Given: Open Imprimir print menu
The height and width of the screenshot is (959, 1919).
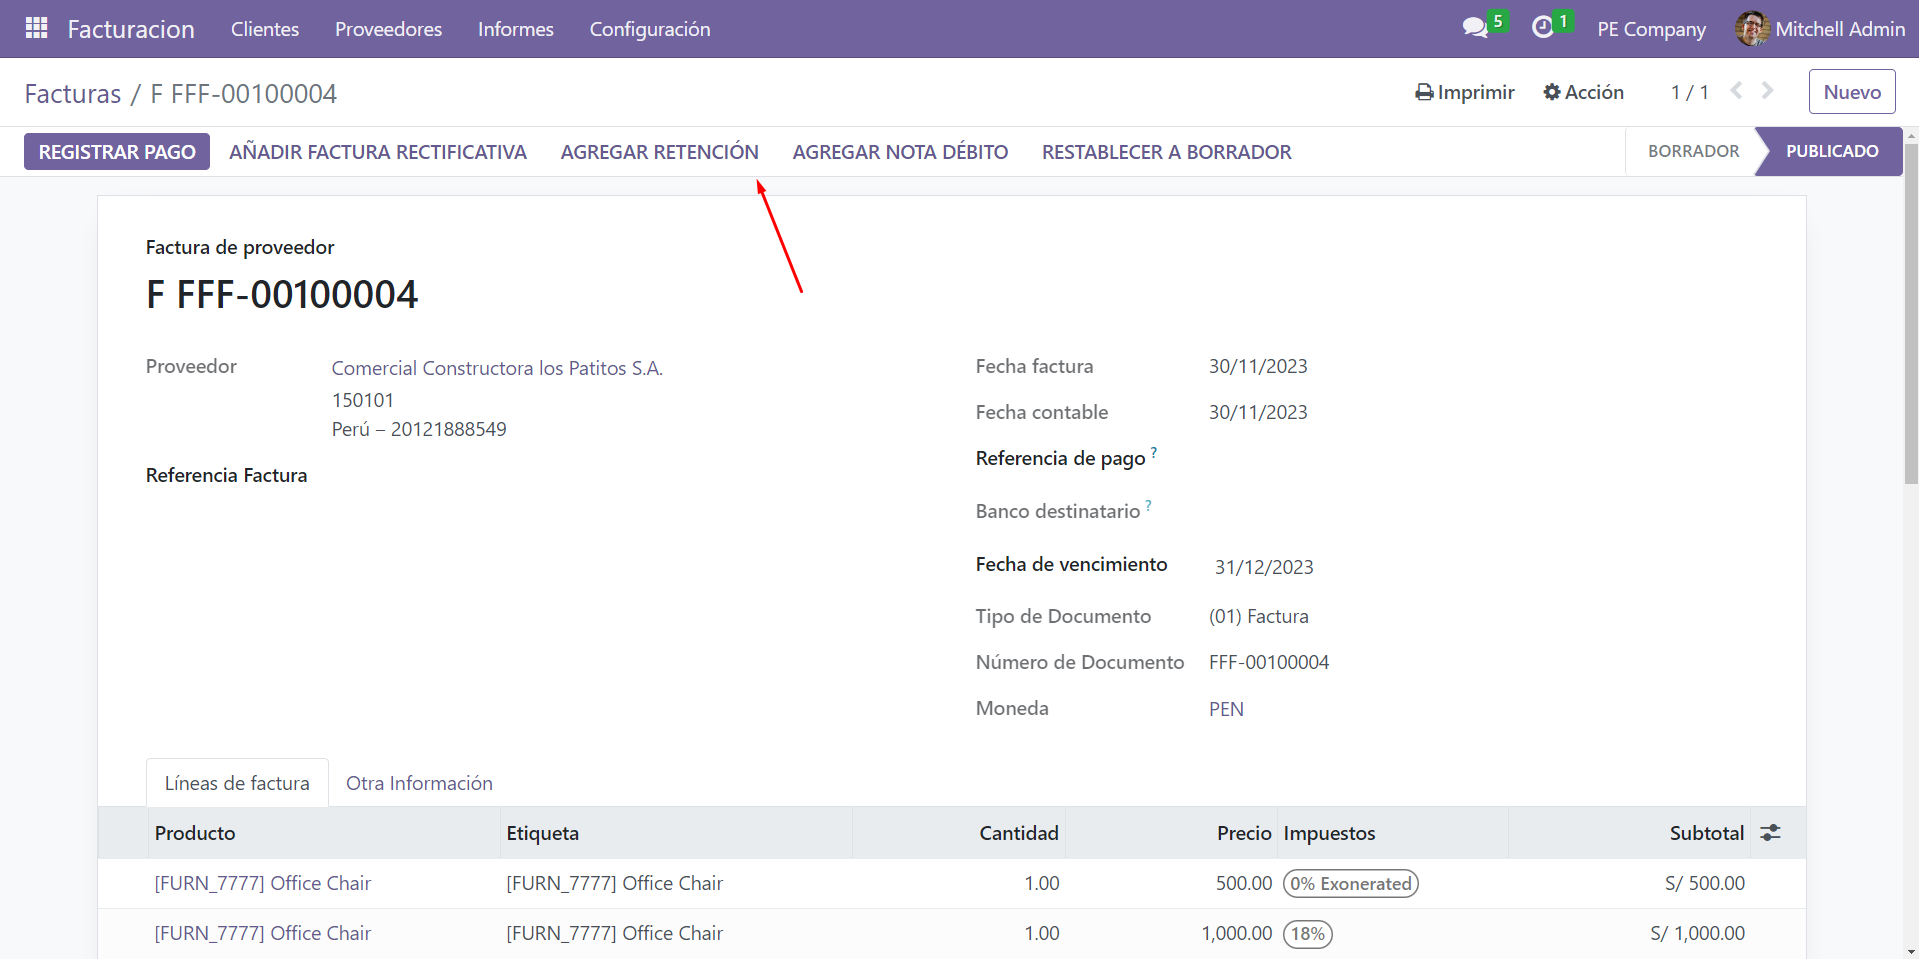Looking at the screenshot, I should [x=1465, y=92].
